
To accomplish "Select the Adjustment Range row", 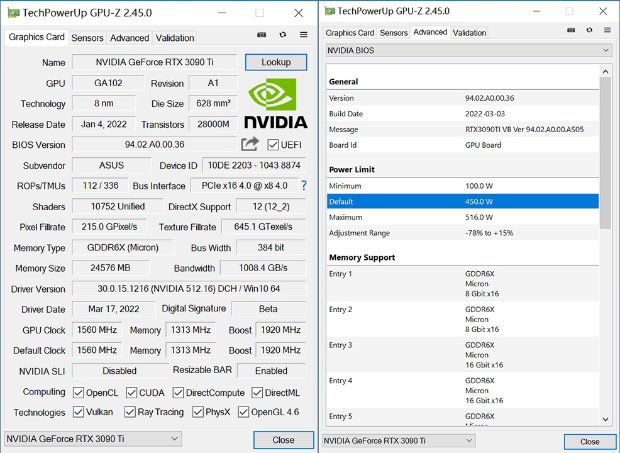I will click(x=463, y=233).
